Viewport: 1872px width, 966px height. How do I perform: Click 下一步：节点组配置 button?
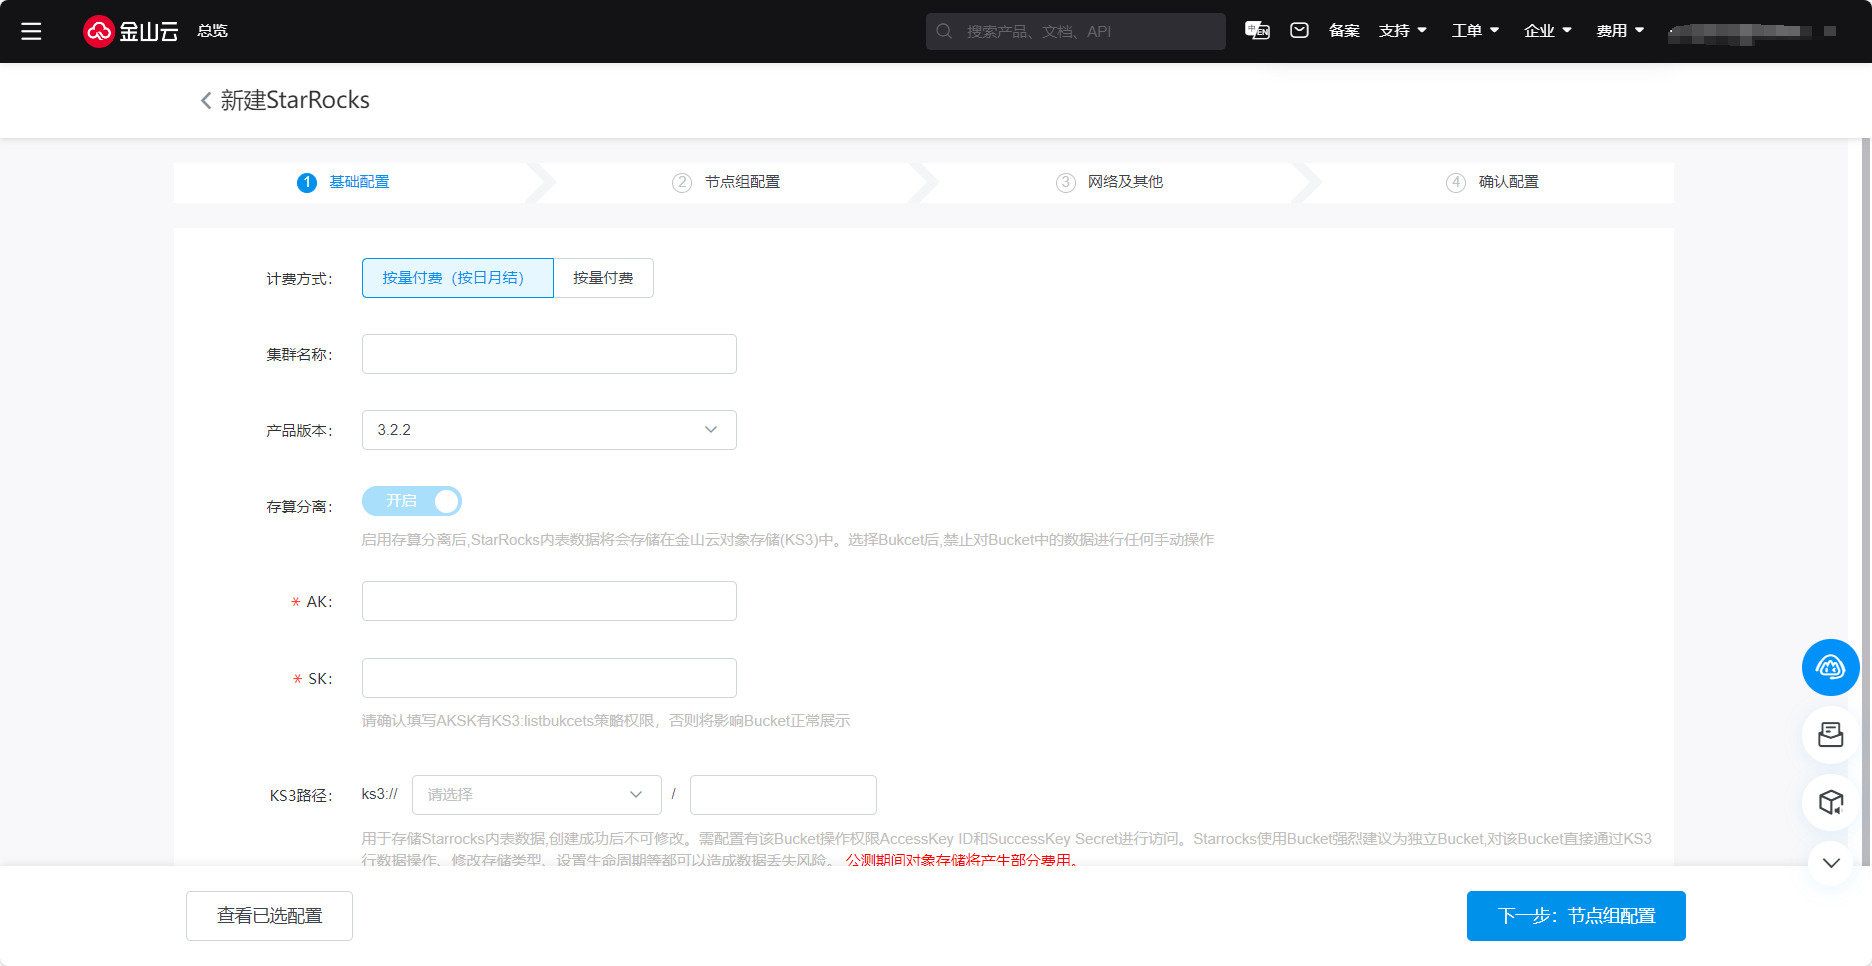pos(1576,916)
